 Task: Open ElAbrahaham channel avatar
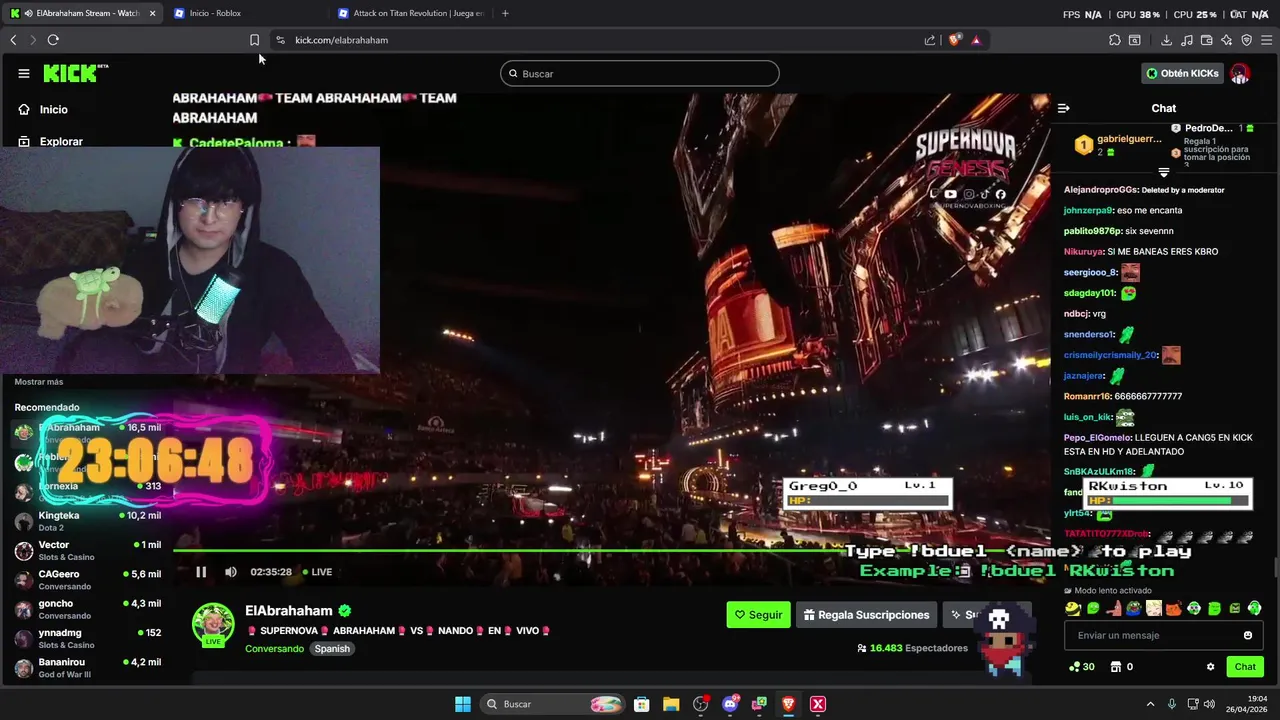[213, 624]
